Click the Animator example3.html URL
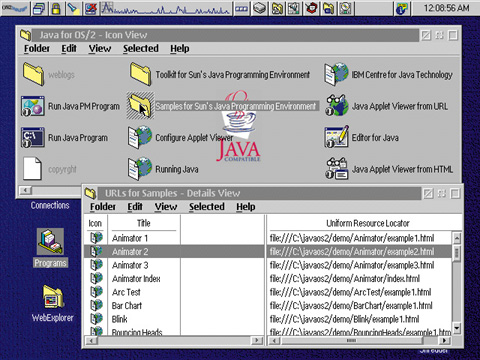Viewport: 480px width, 360px height. [352, 265]
